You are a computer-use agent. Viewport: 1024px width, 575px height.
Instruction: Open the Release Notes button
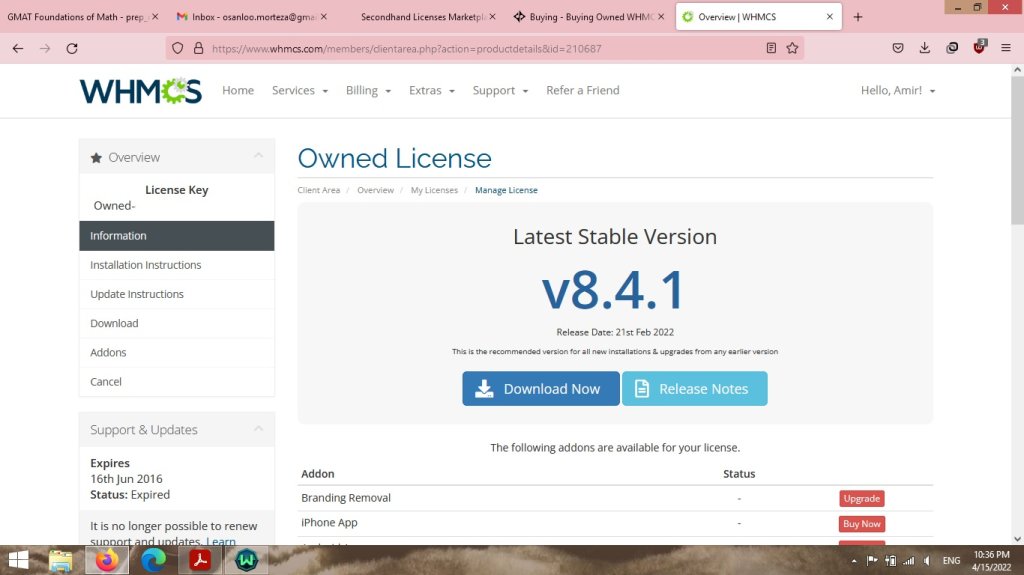(x=694, y=389)
